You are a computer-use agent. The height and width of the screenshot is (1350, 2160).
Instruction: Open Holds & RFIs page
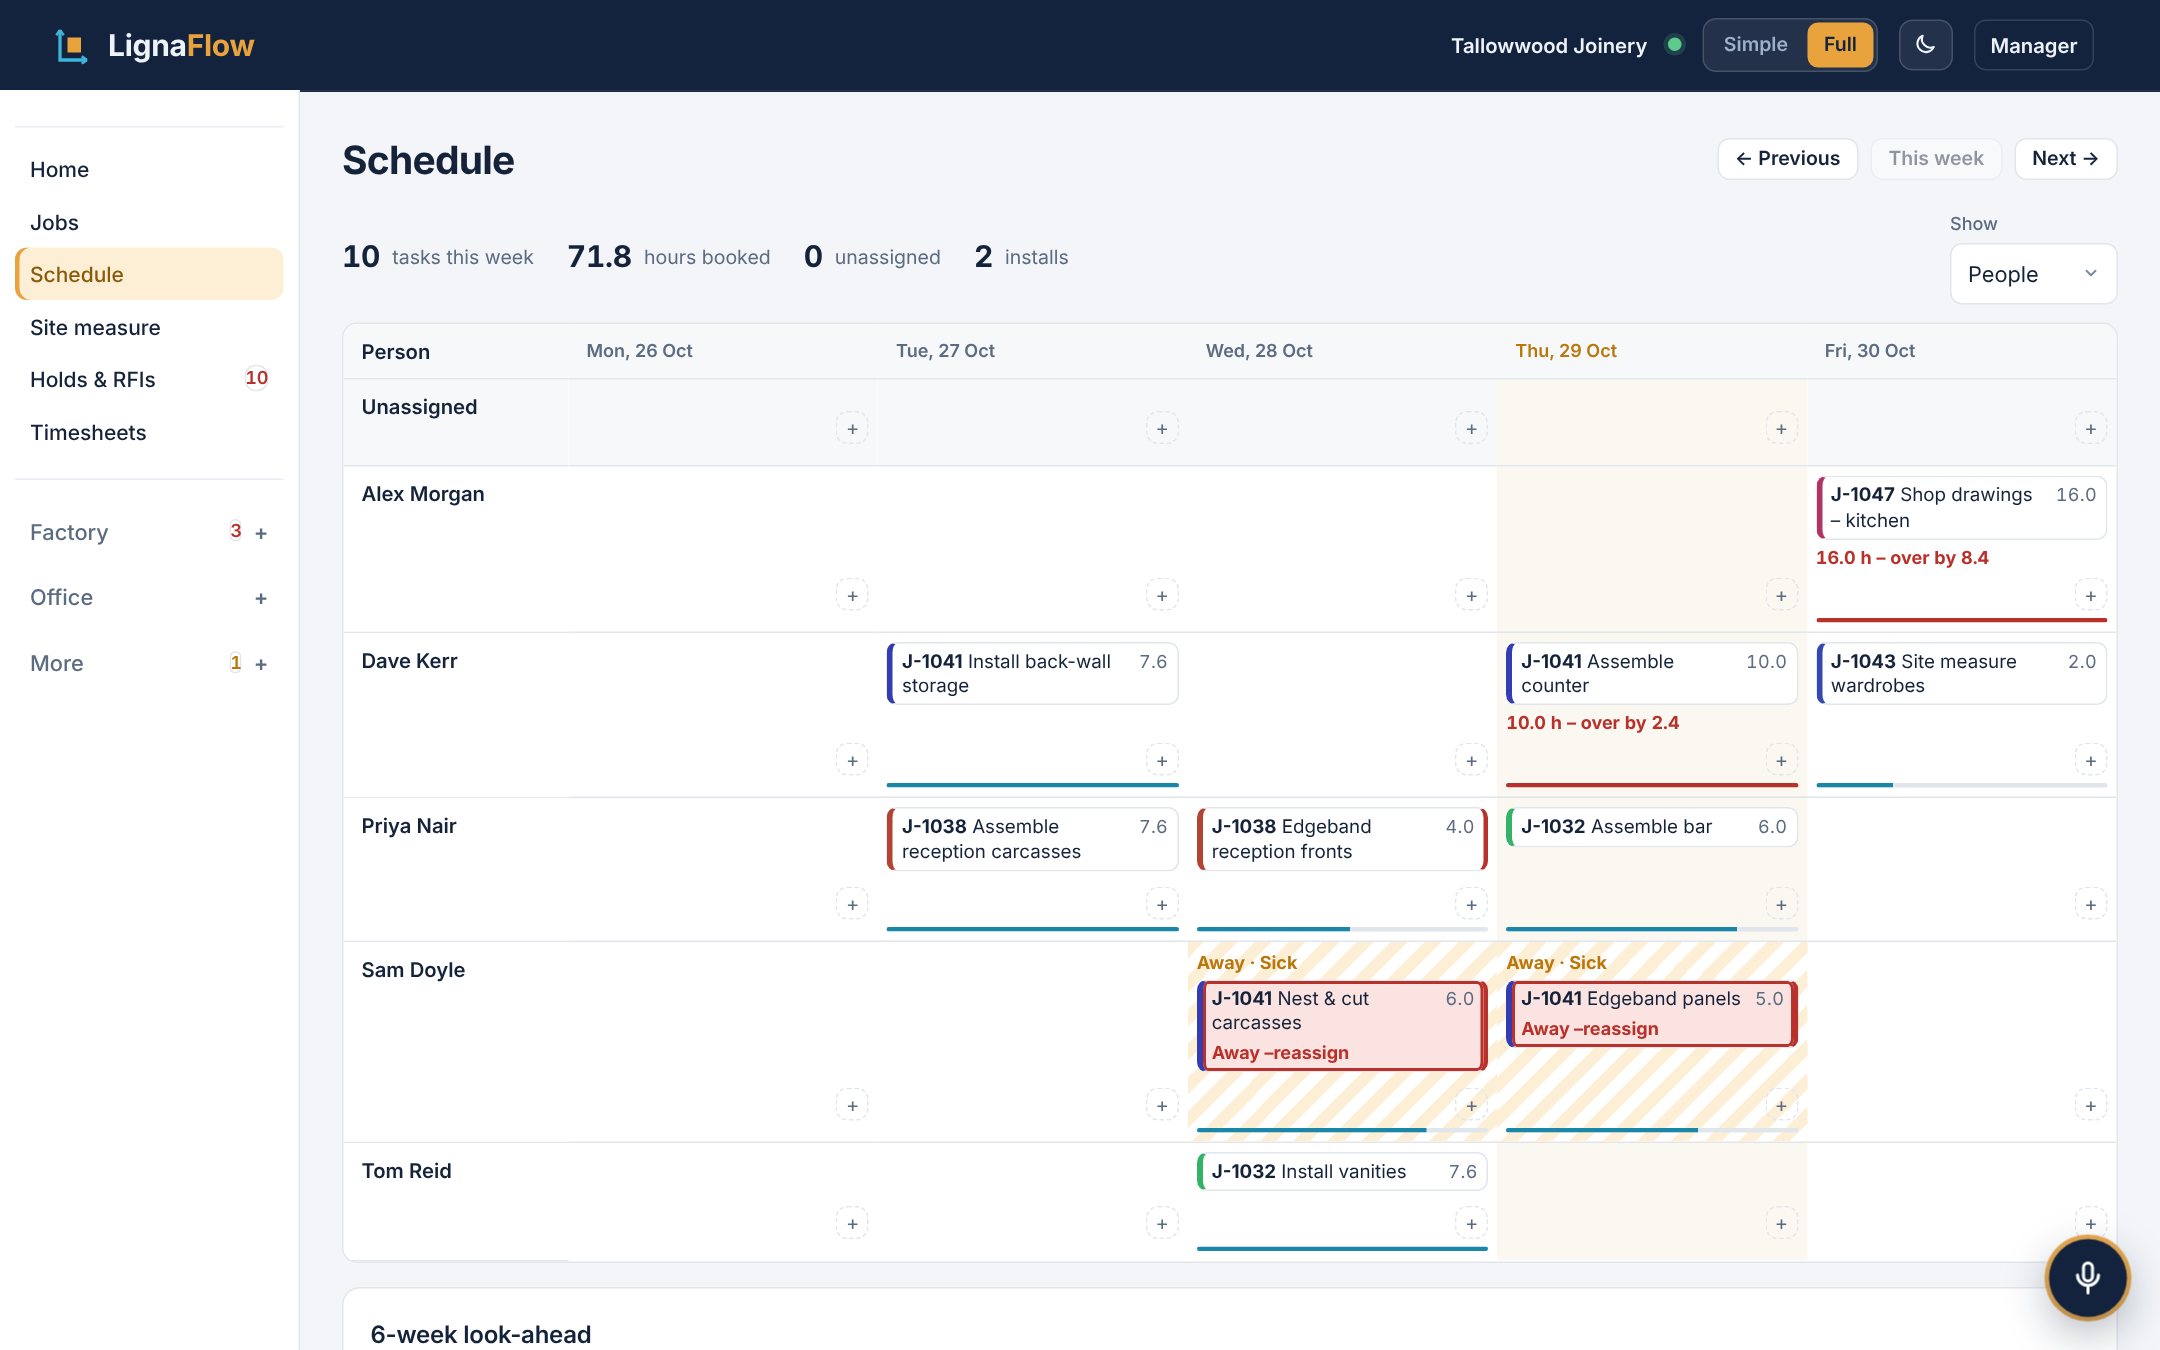tap(149, 379)
